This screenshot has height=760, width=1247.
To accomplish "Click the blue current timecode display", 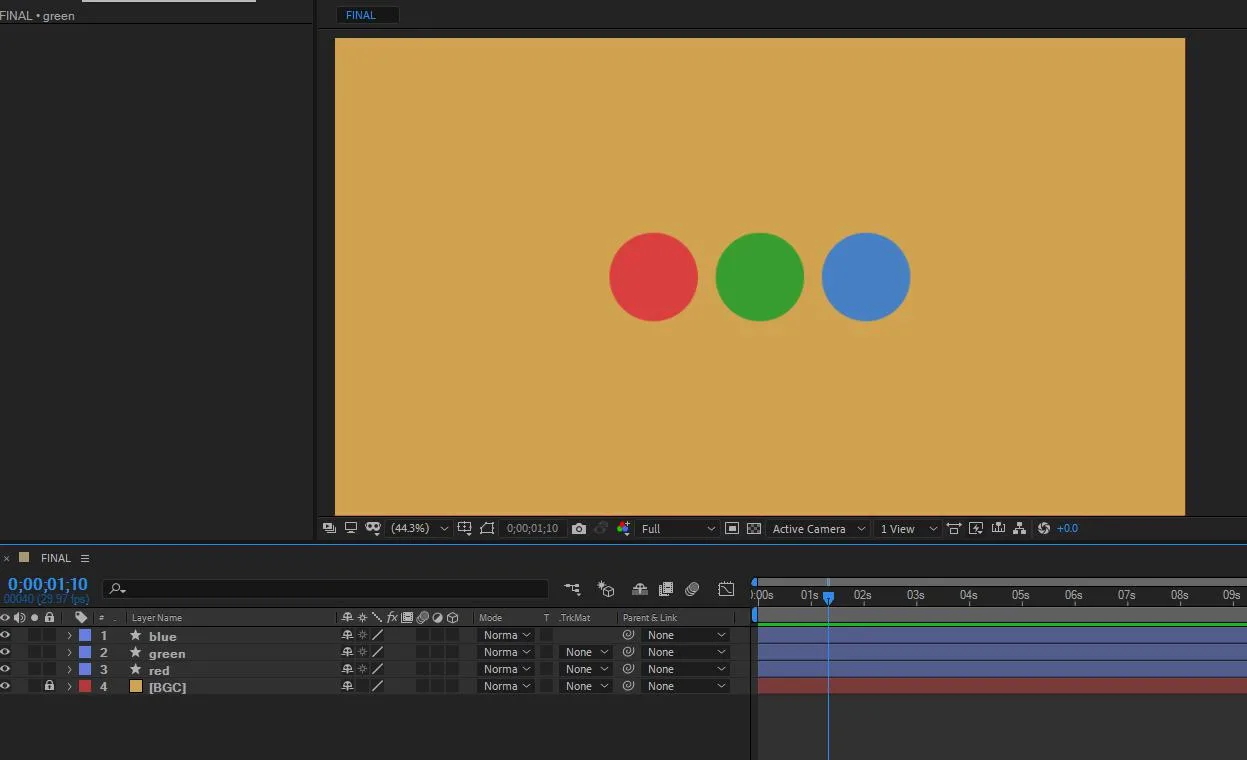I will coord(48,584).
